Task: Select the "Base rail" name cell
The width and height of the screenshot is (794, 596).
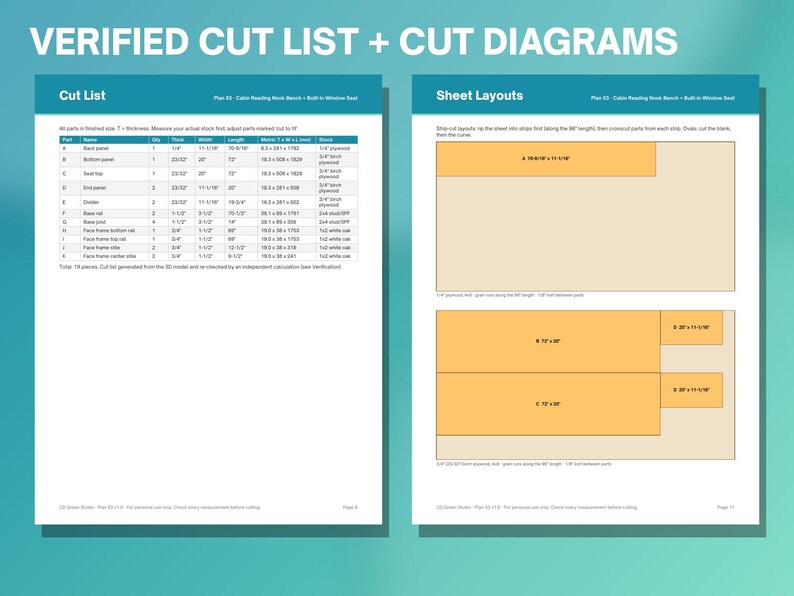Action: tap(93, 214)
